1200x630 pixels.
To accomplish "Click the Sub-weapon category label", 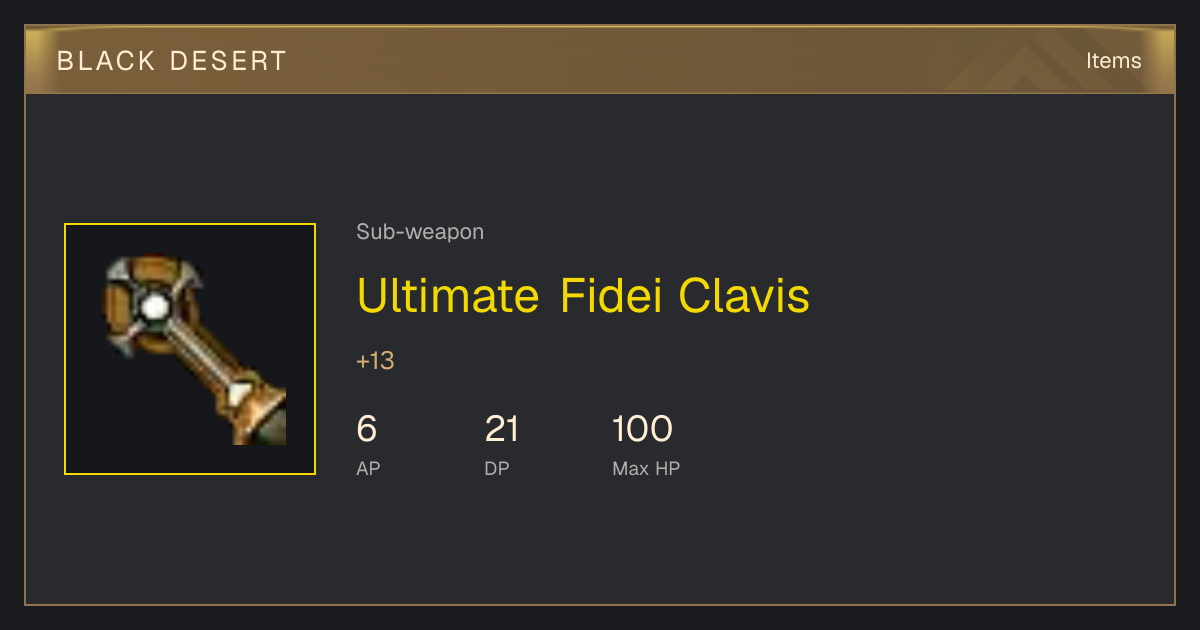I will coord(420,232).
